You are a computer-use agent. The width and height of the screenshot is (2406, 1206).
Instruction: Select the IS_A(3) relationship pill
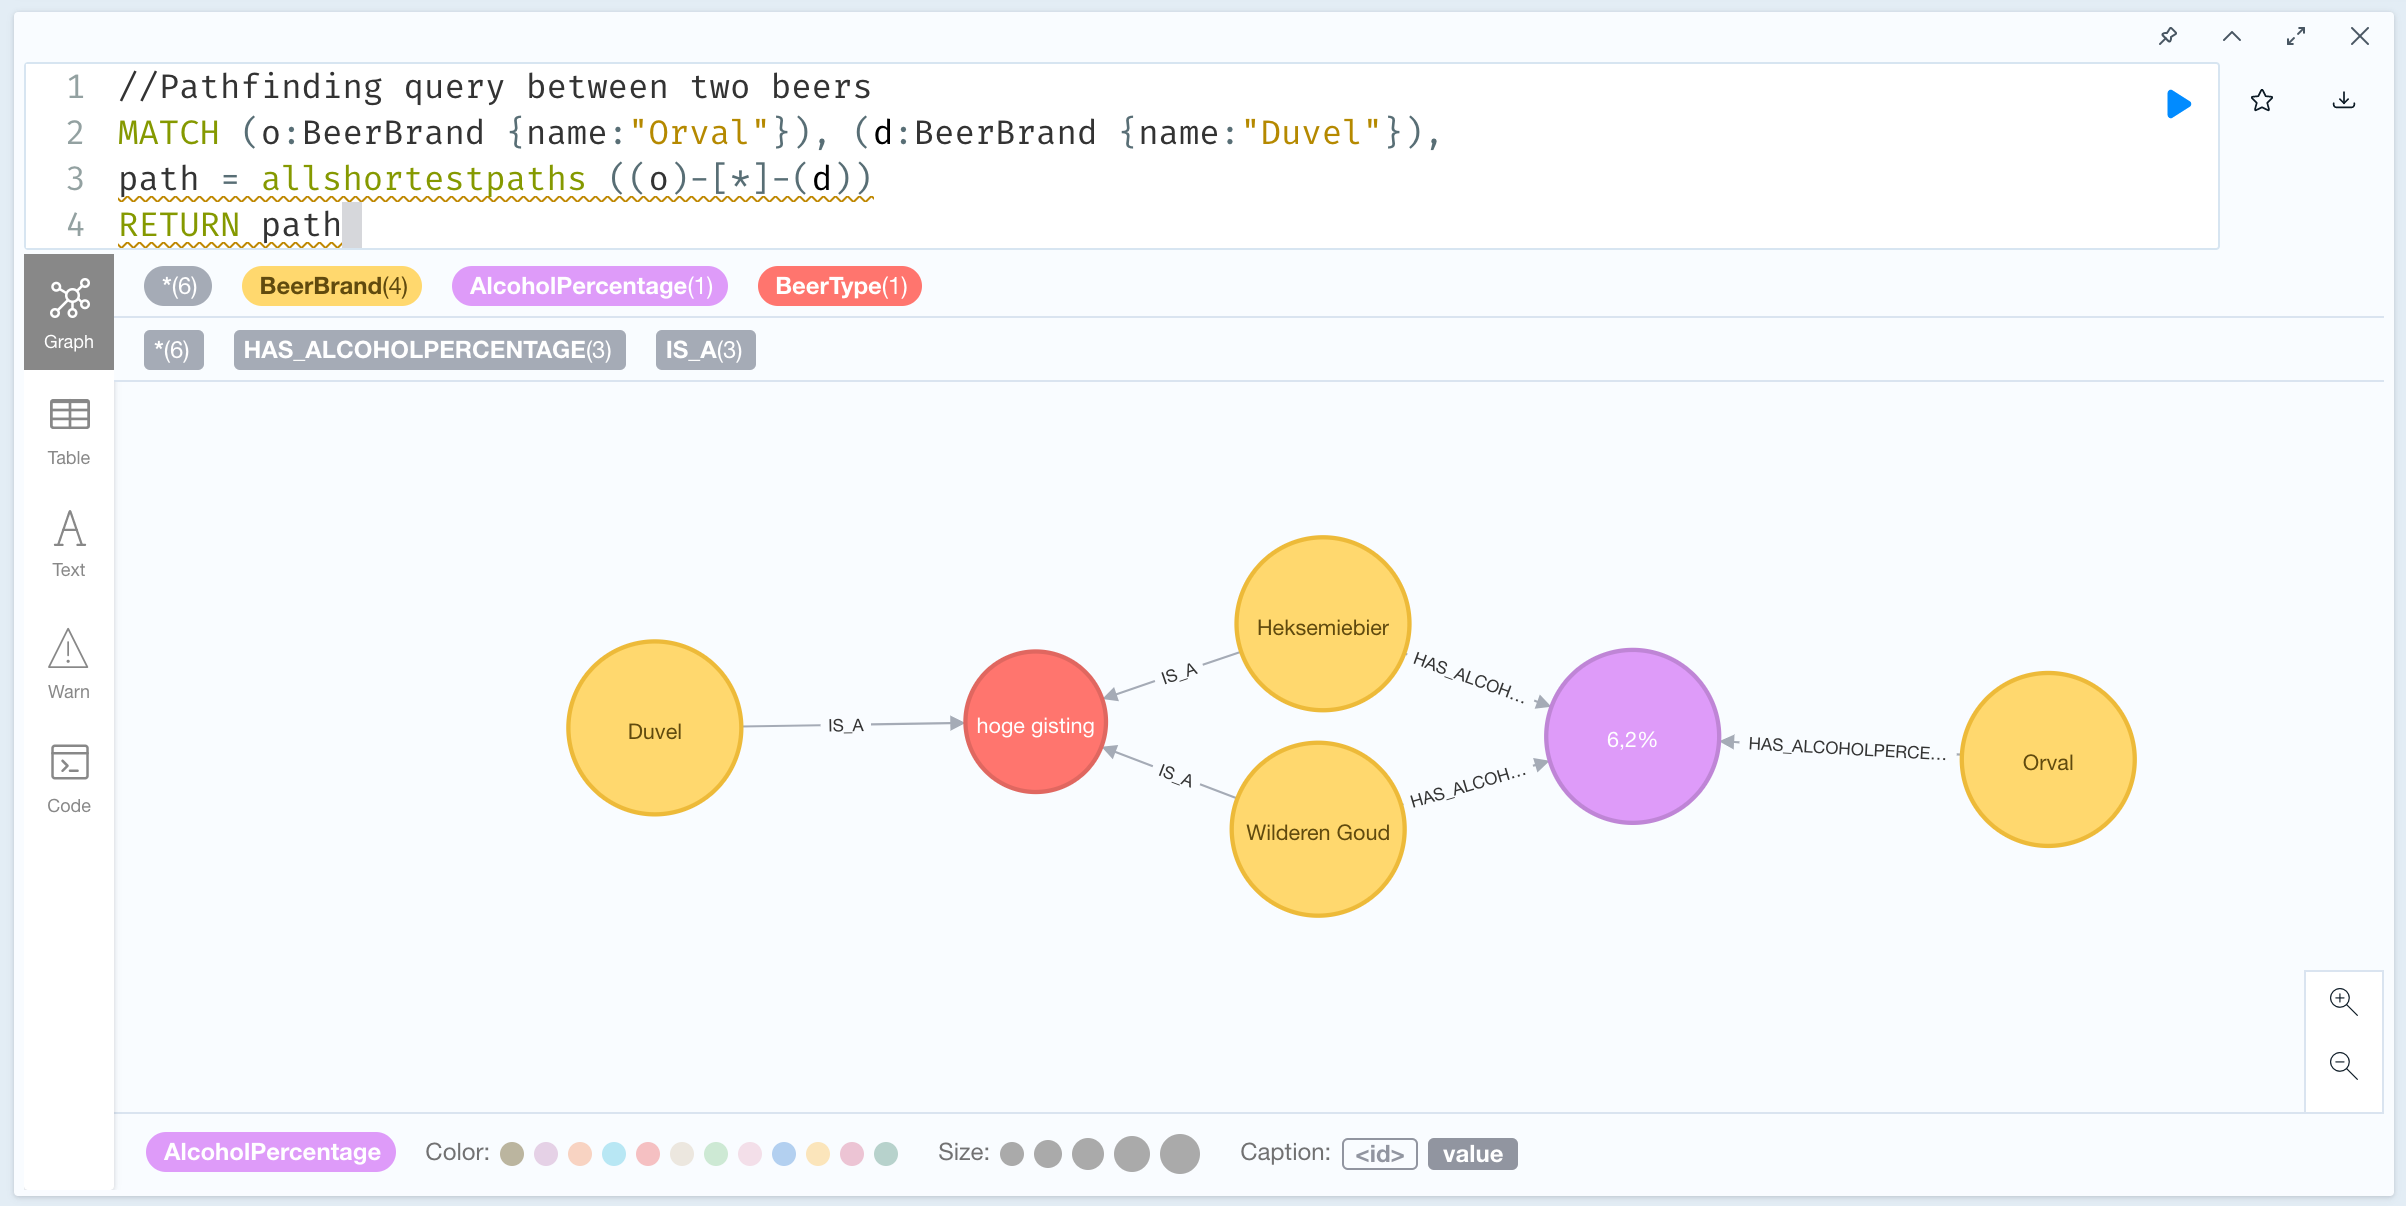pyautogui.click(x=705, y=350)
